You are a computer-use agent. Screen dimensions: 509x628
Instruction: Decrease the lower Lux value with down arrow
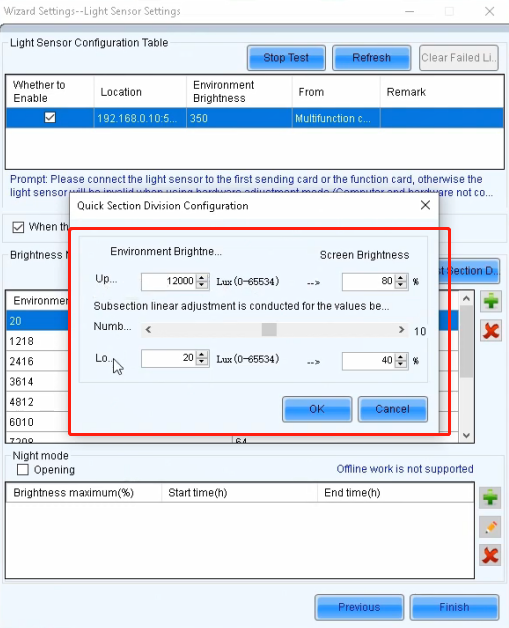tap(203, 362)
